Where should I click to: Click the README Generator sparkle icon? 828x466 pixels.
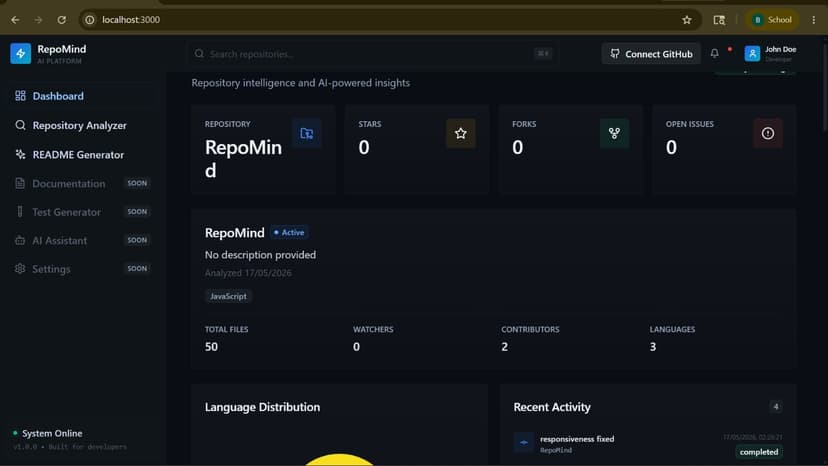pyautogui.click(x=20, y=154)
